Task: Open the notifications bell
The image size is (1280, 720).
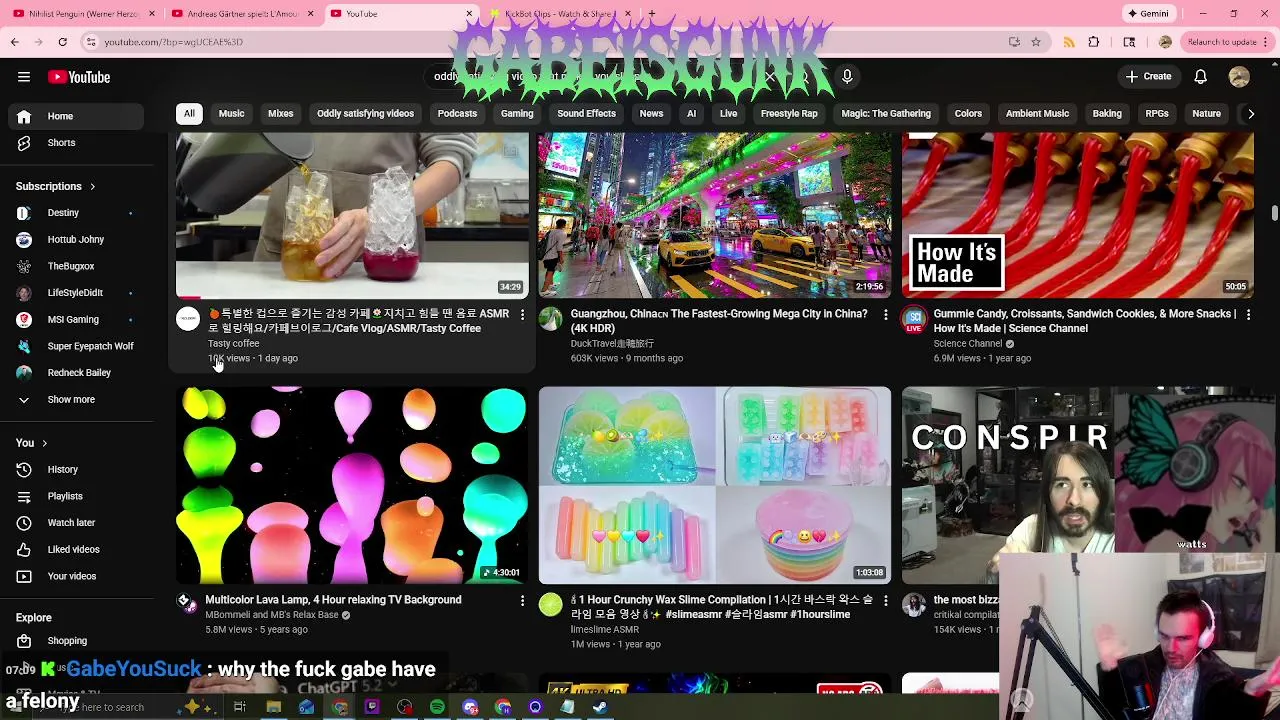Action: [x=1201, y=77]
